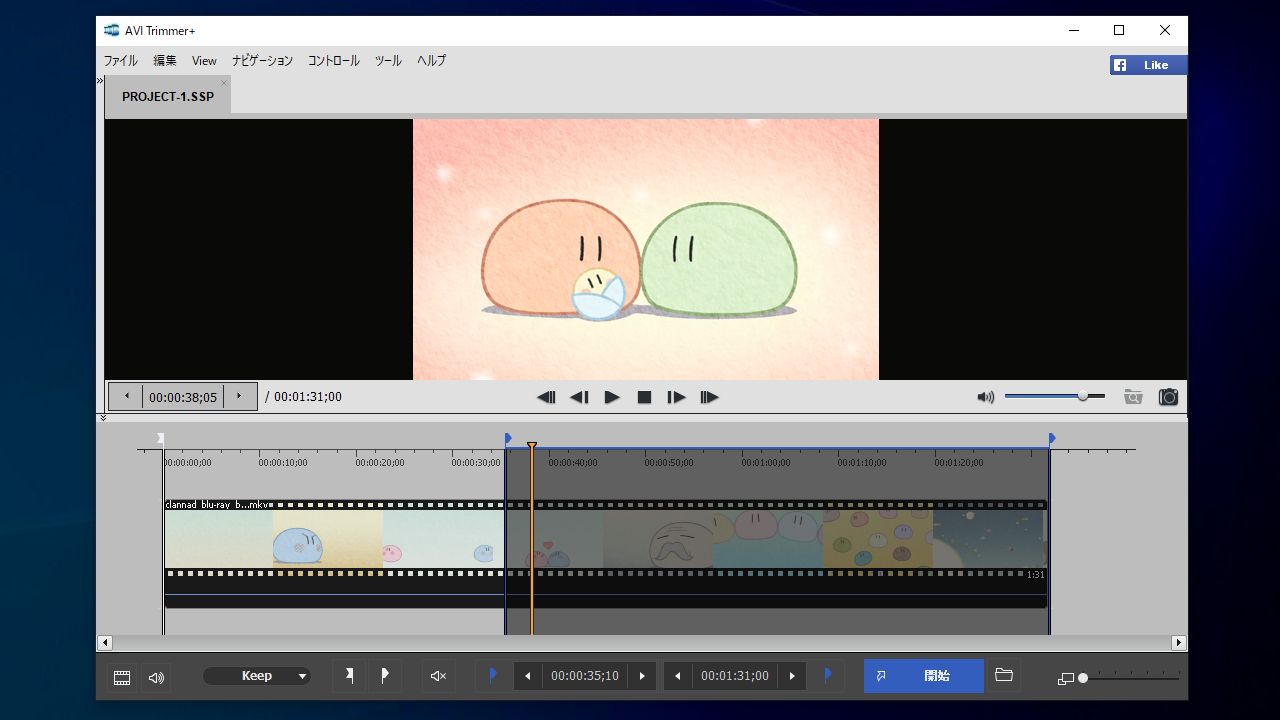Set right marker flag button
The image size is (1280, 720).
coord(384,676)
